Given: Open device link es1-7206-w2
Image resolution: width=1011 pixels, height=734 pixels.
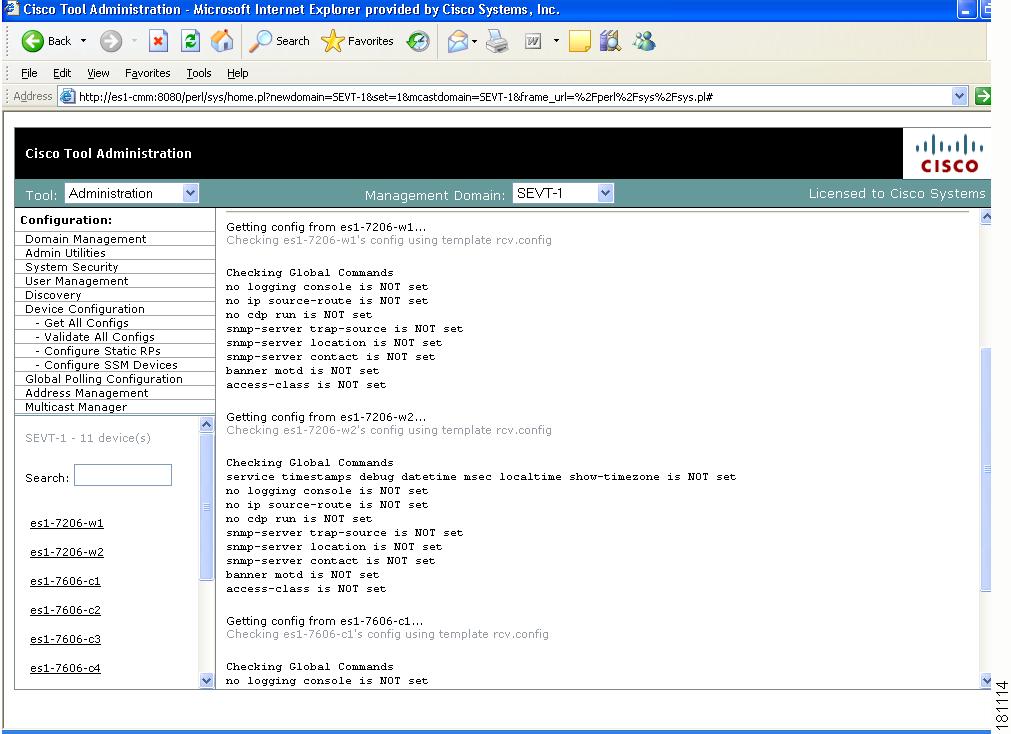Looking at the screenshot, I should (66, 552).
